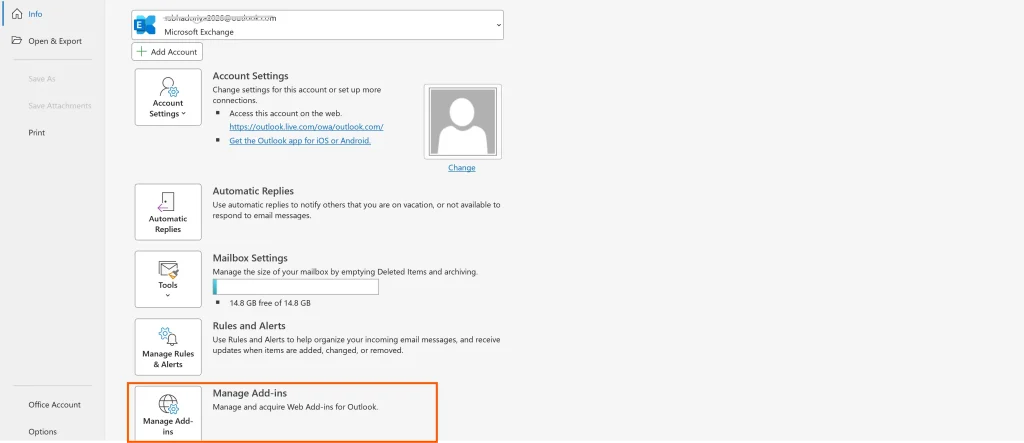The image size is (1024, 443).
Task: Open the Open & Export folder icon
Action: (16, 41)
